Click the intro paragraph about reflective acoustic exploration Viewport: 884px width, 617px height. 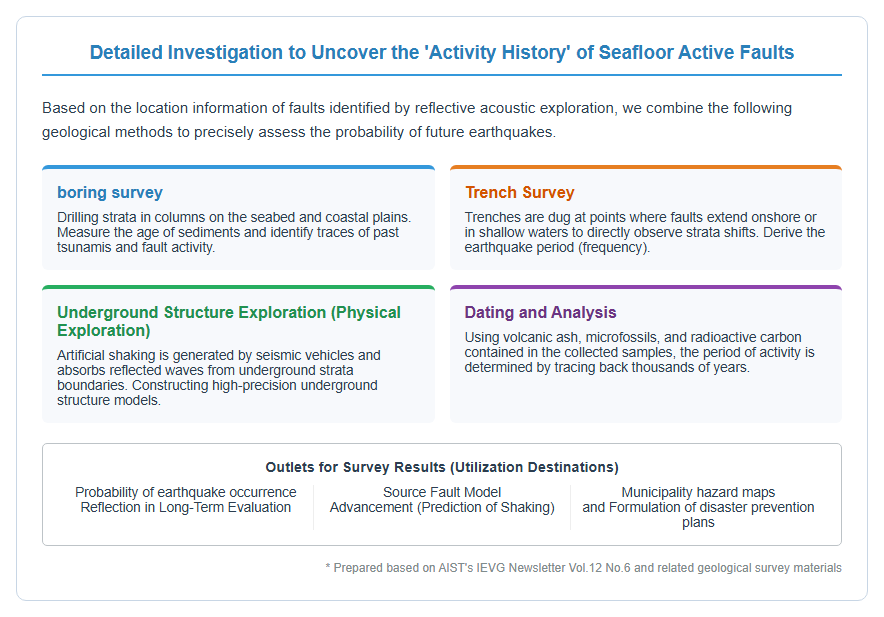tap(417, 120)
